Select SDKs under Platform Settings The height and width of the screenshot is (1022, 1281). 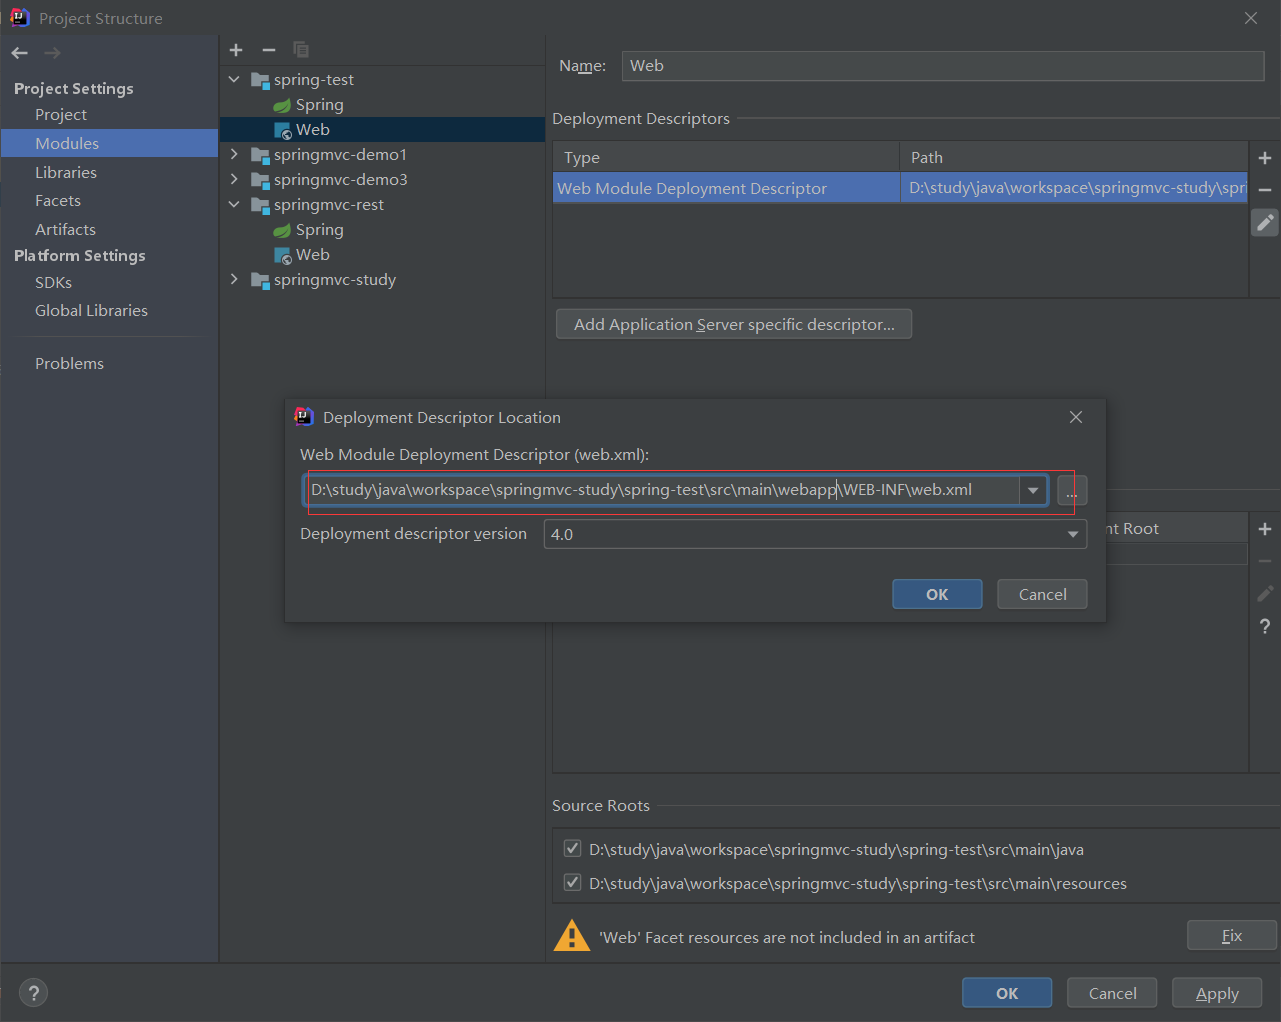tap(53, 283)
